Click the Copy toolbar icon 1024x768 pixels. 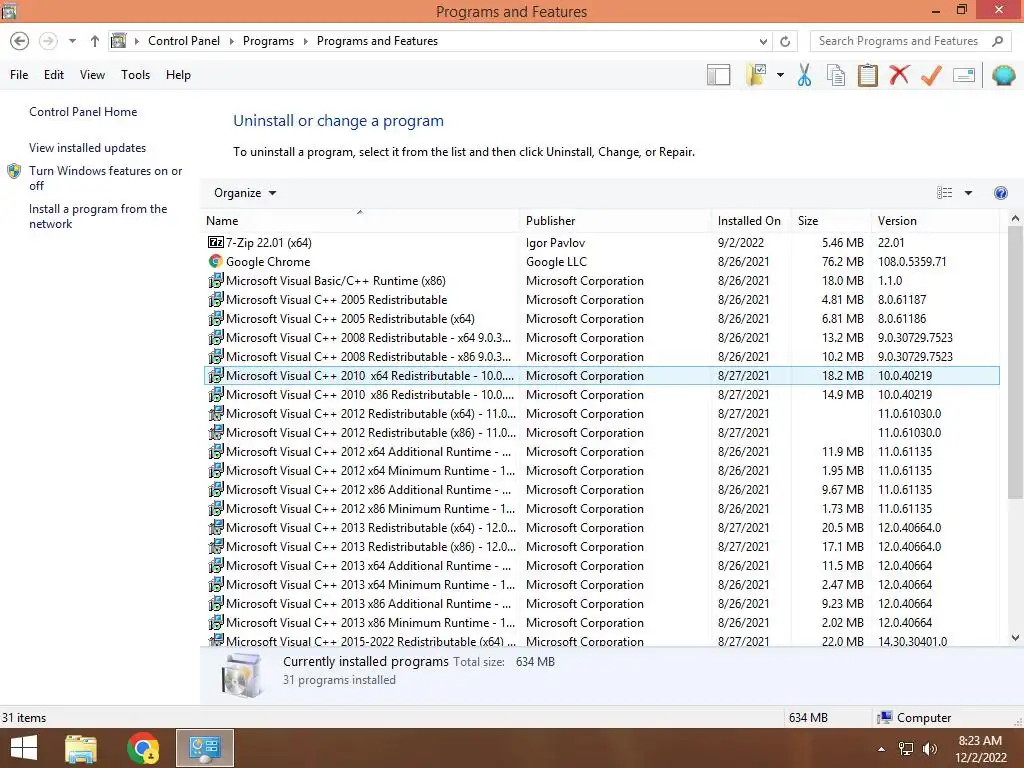(836, 75)
